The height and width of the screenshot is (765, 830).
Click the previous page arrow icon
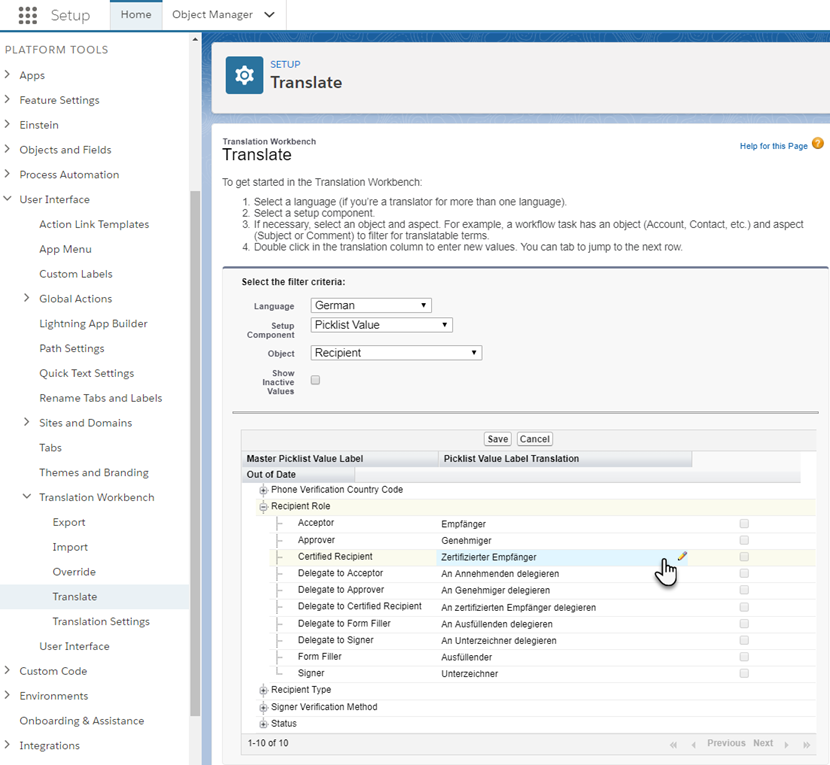(x=695, y=743)
